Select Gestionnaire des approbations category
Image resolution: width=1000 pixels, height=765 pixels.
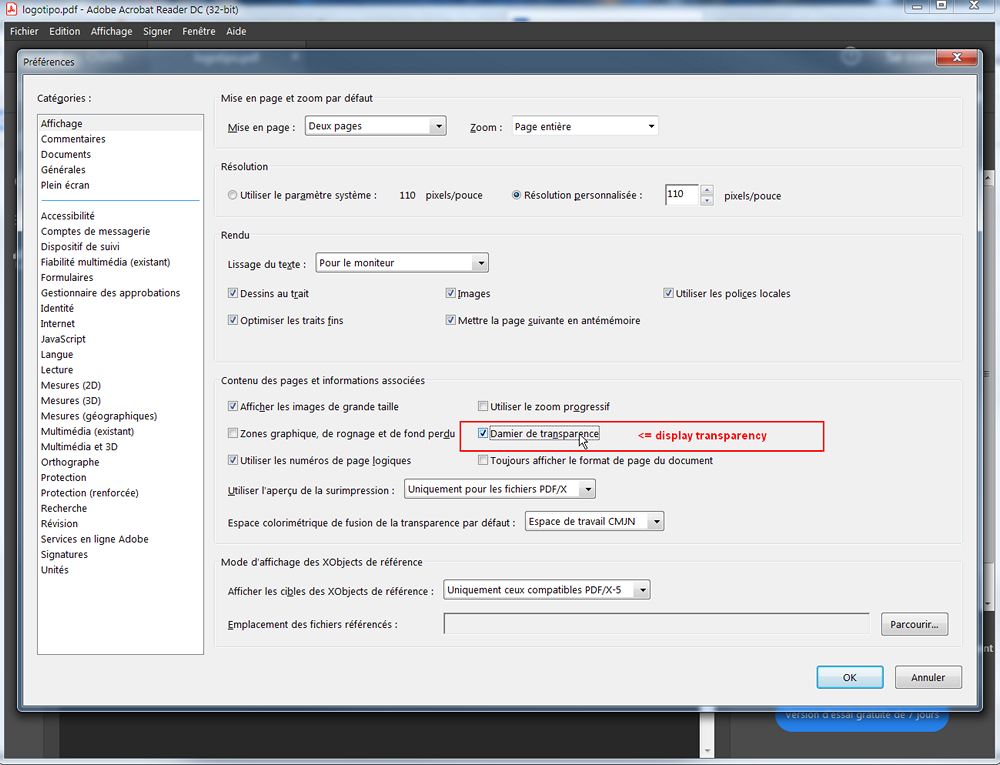120,293
